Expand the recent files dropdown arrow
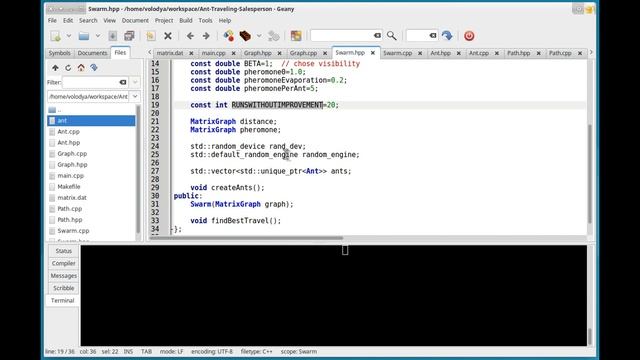 98,36
